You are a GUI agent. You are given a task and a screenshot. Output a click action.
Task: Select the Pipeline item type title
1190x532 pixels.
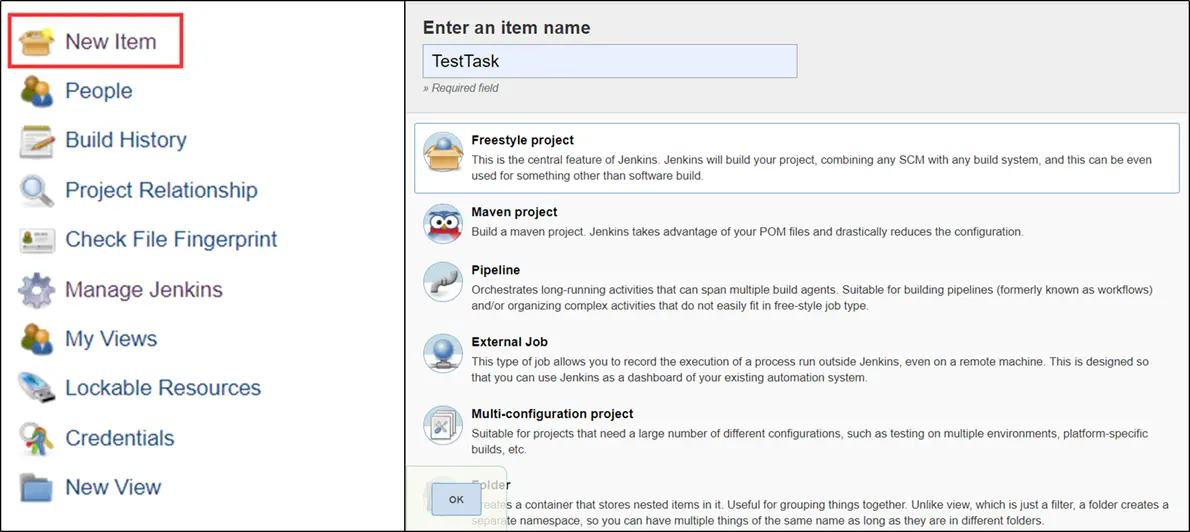tap(496, 270)
